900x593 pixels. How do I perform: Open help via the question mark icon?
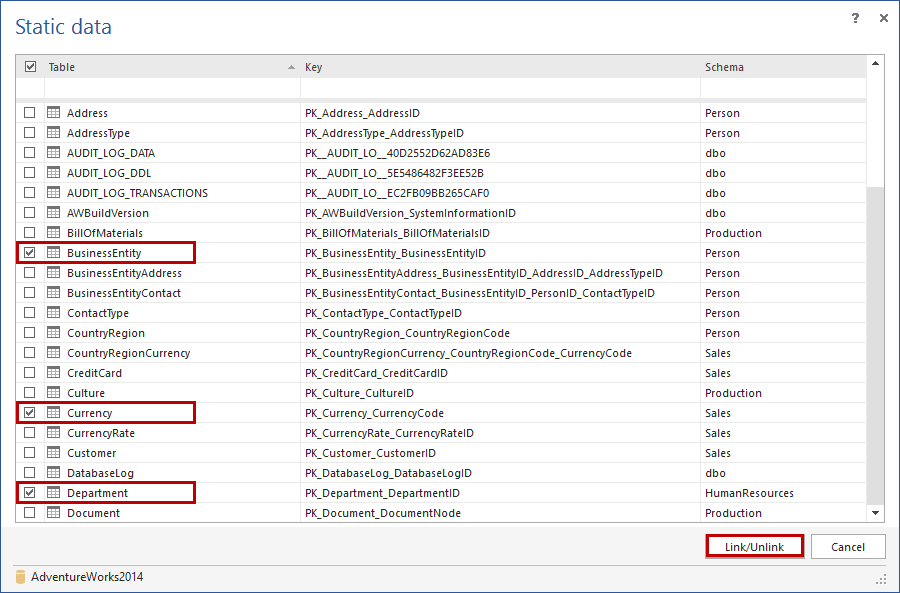857,17
